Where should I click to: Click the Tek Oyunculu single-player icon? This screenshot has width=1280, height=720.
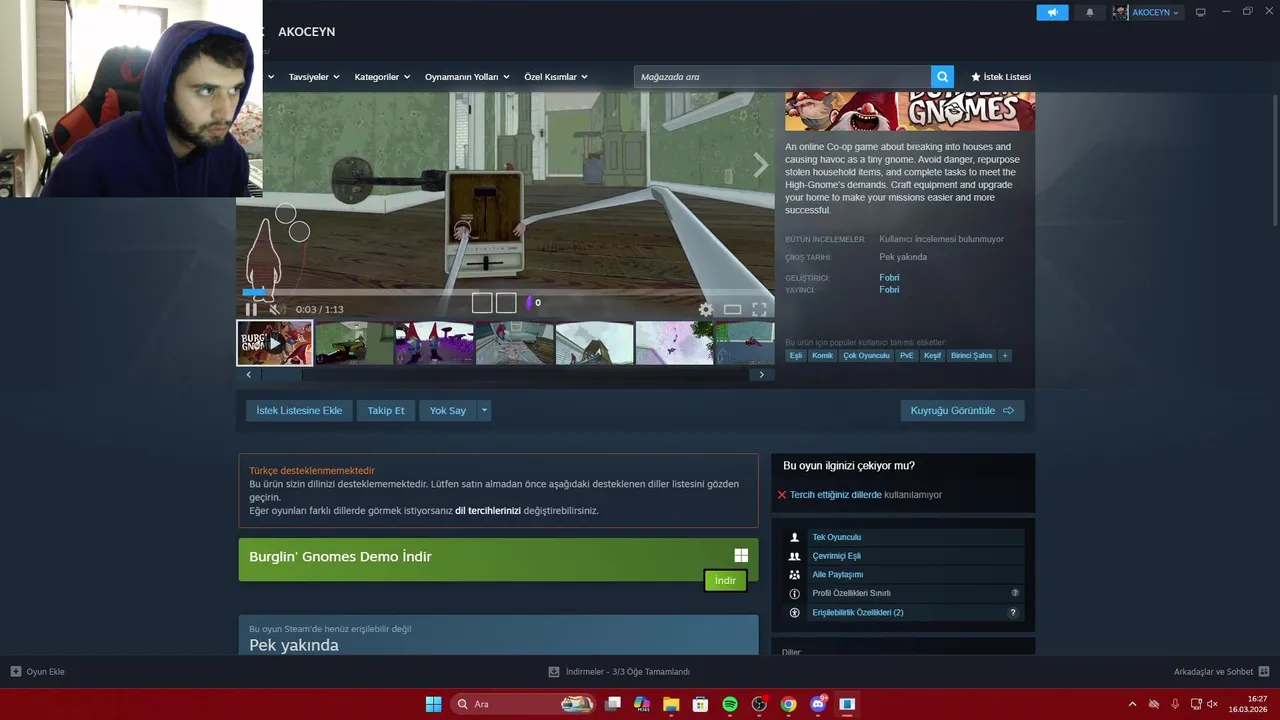795,537
